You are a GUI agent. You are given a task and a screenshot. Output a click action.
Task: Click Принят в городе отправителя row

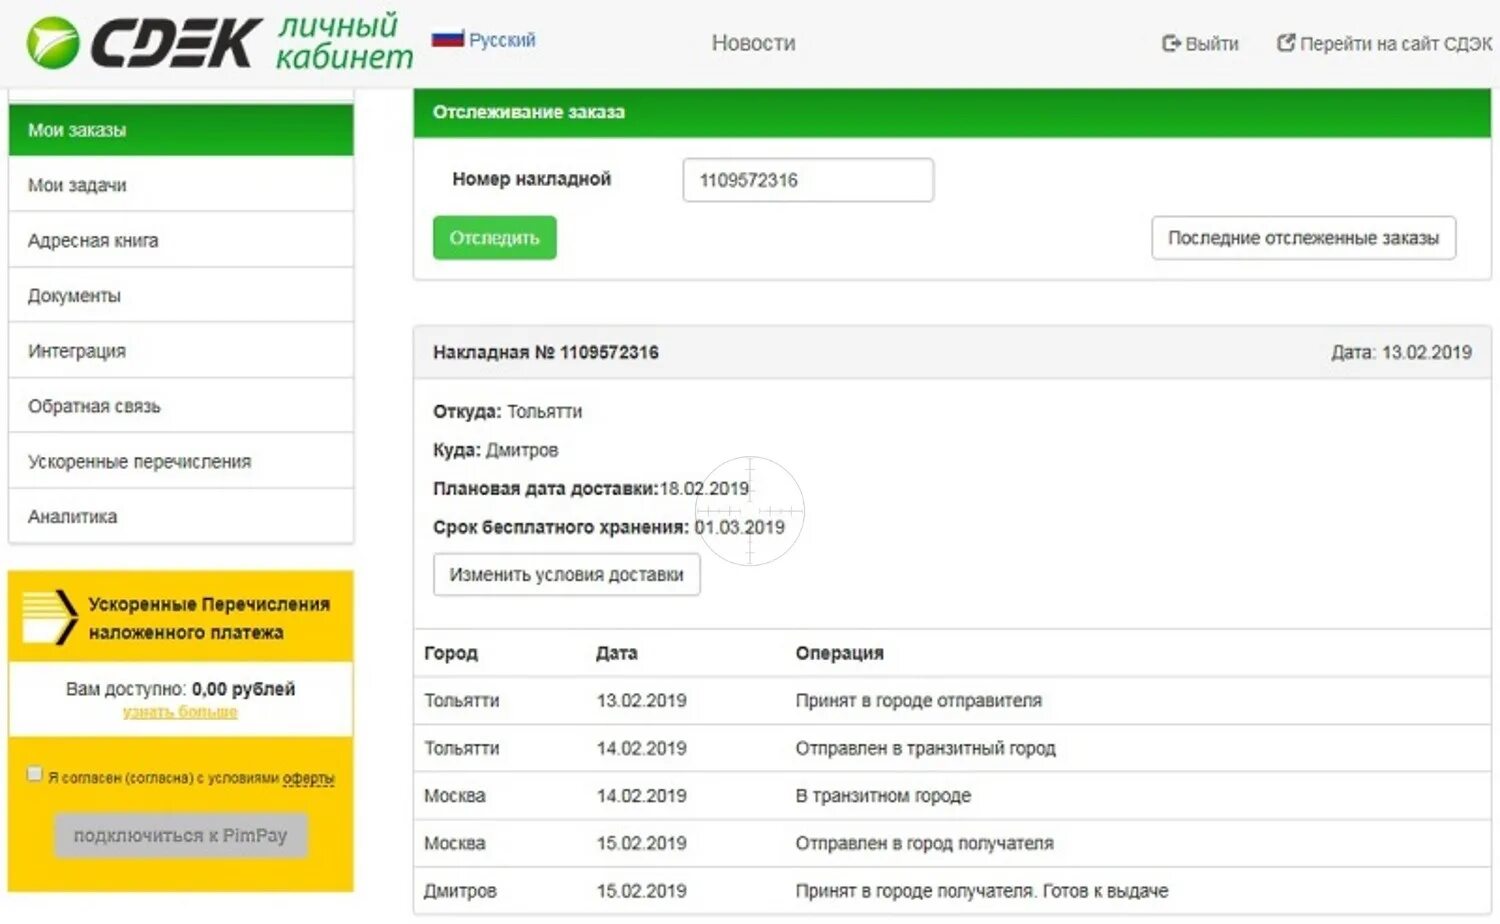[952, 700]
